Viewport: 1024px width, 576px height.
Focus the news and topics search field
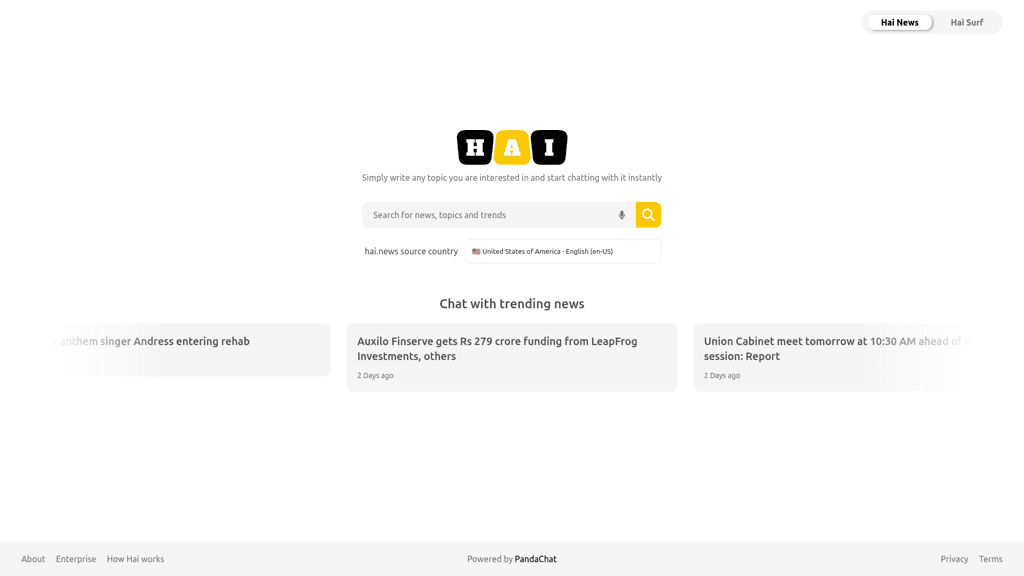[x=490, y=215]
